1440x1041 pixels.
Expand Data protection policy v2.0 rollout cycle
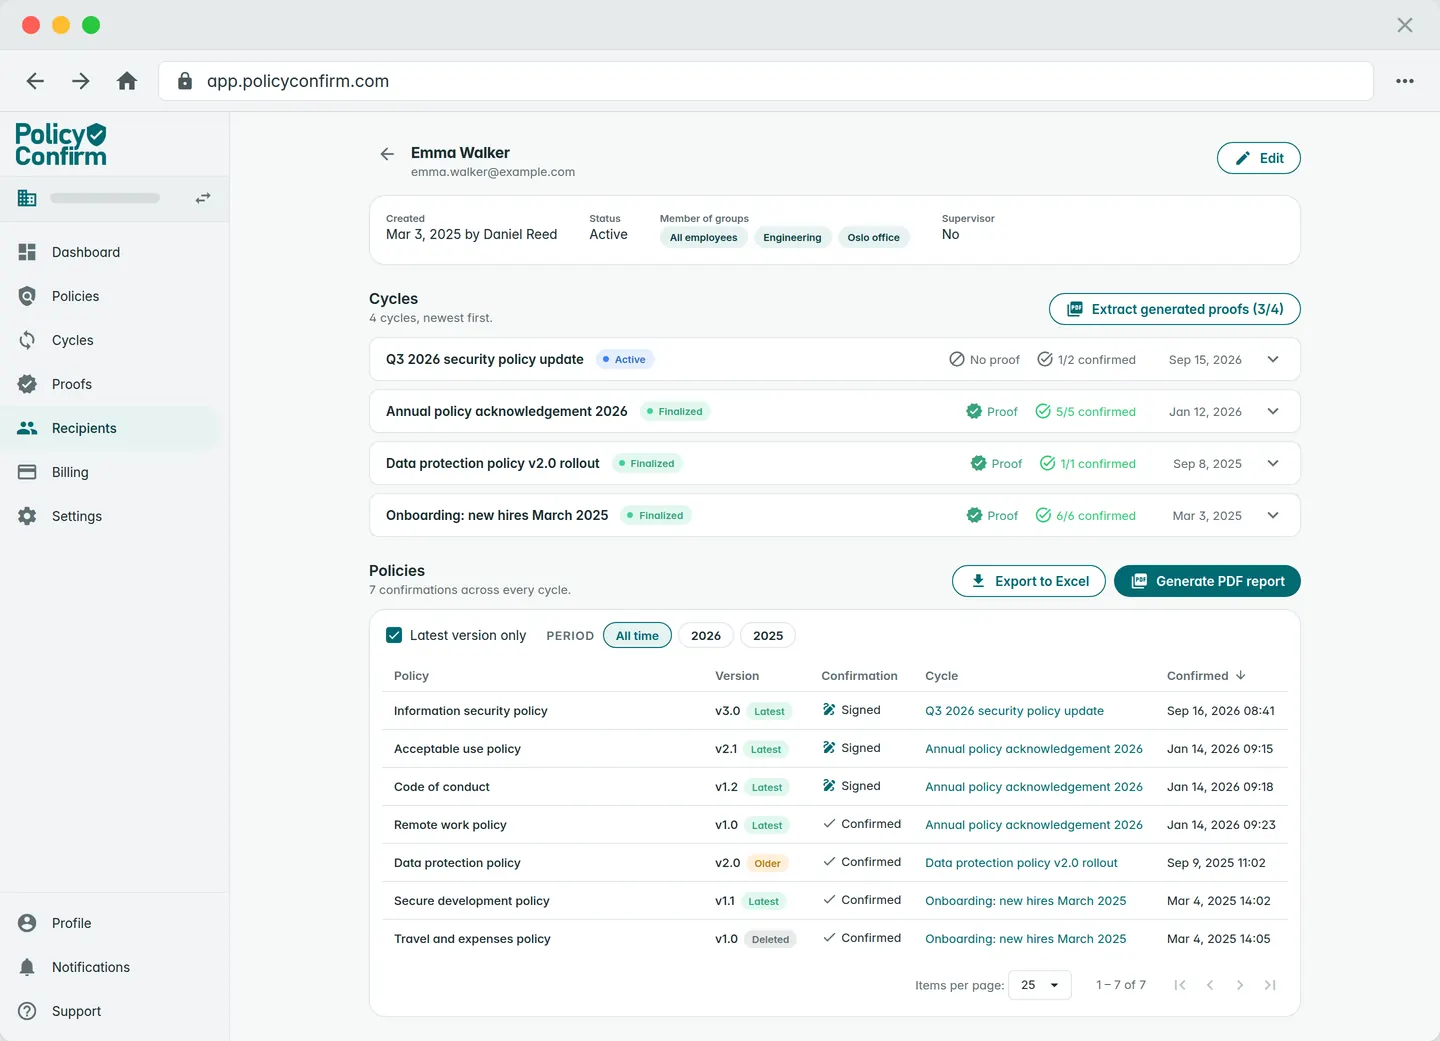[1273, 463]
